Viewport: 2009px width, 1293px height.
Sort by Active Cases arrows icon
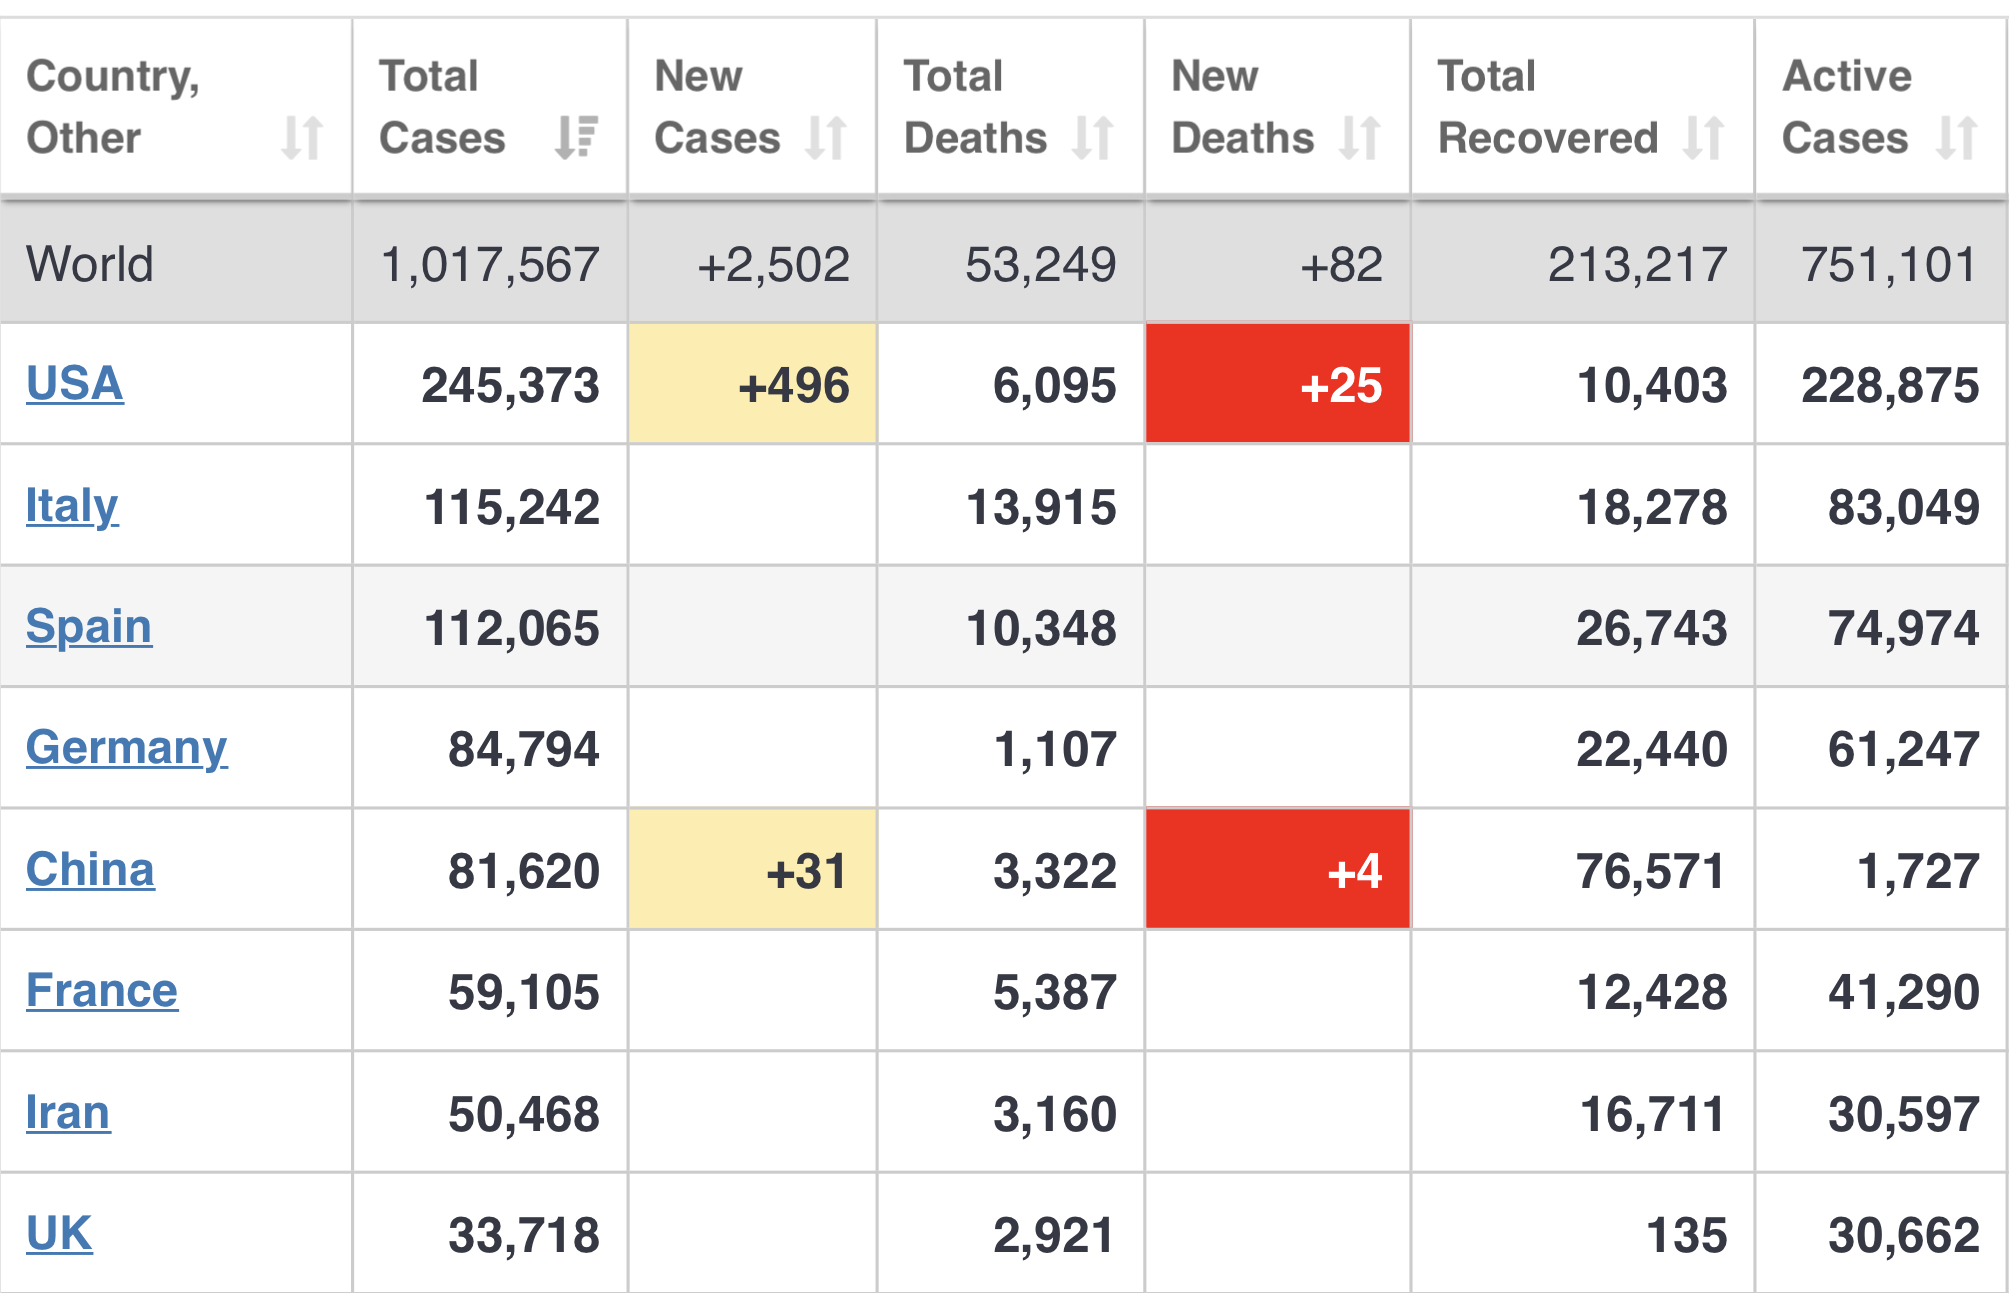click(1957, 138)
